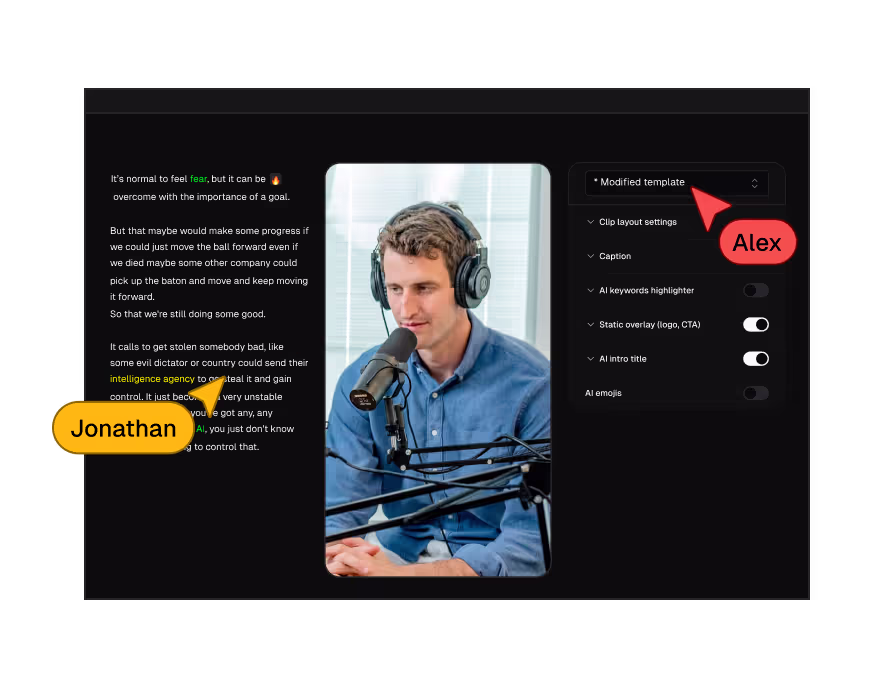Click the transcript paragraph starting "But that maybe"
894x688 pixels.
(x=209, y=263)
